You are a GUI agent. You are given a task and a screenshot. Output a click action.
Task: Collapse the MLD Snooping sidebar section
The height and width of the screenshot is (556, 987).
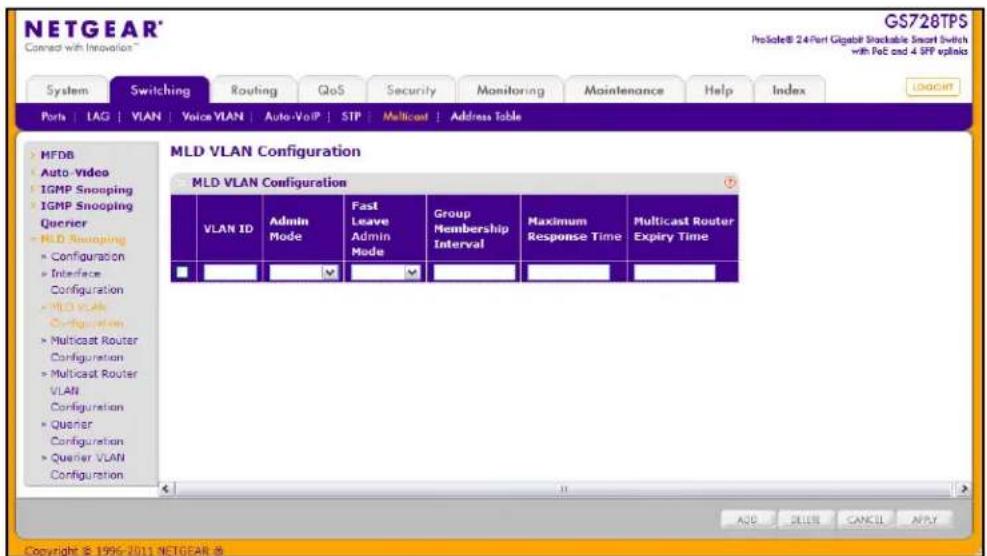point(82,239)
